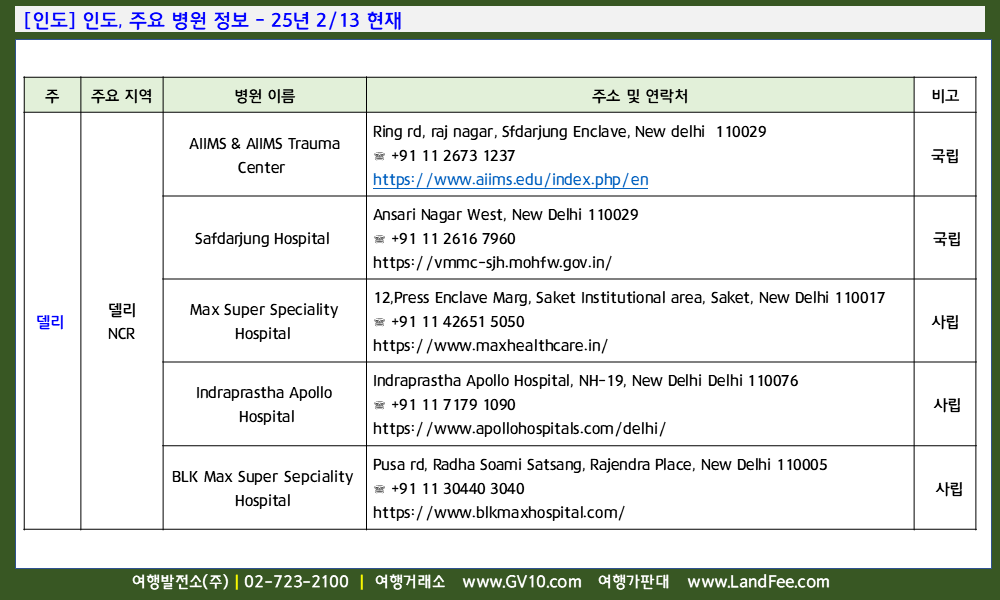Click the '병원 이름' column header
This screenshot has width=1000, height=600.
(265, 96)
